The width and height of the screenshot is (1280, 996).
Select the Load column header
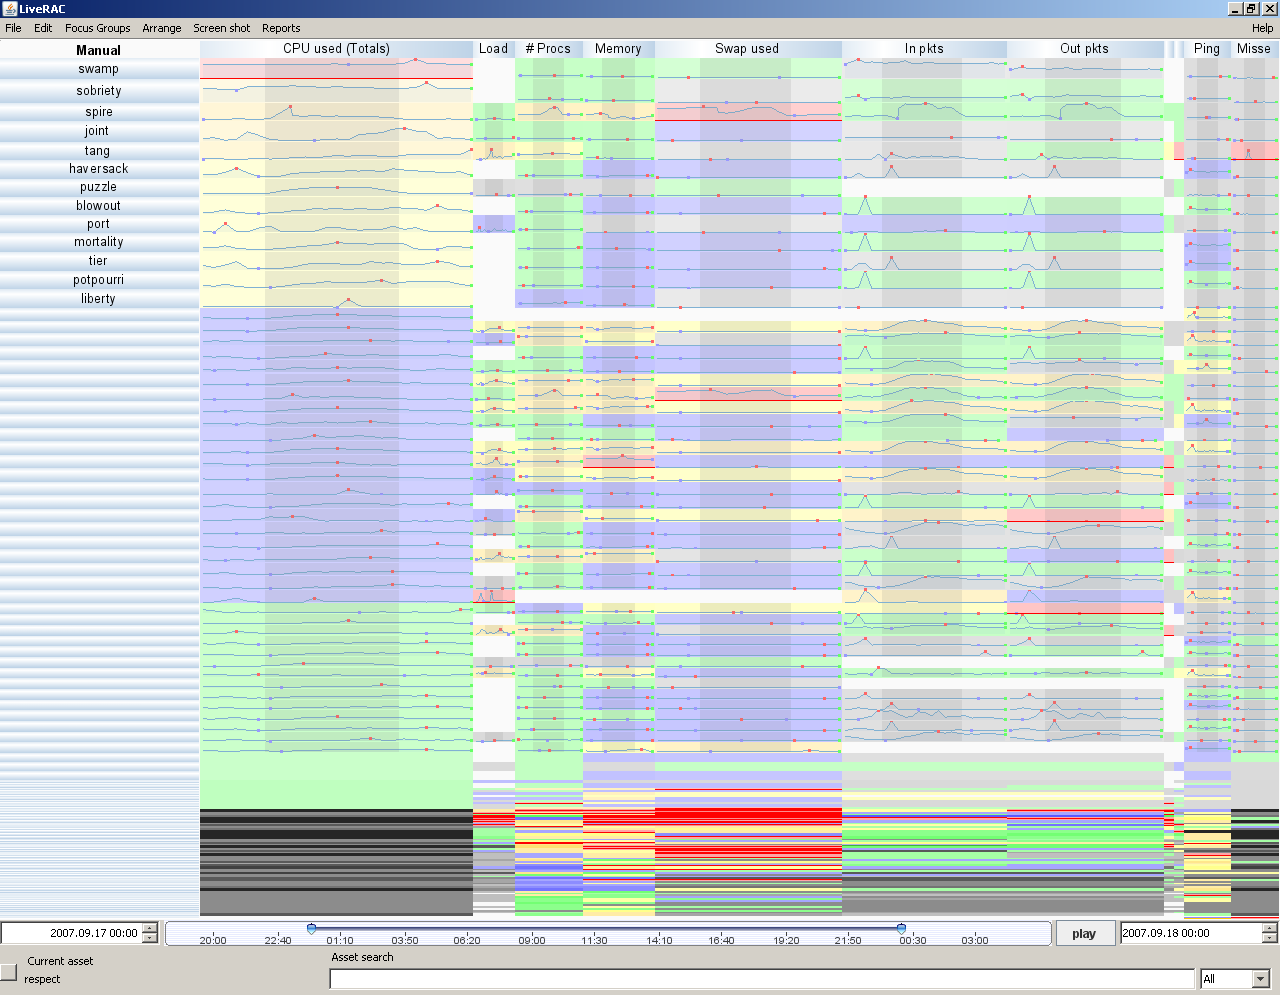(493, 48)
